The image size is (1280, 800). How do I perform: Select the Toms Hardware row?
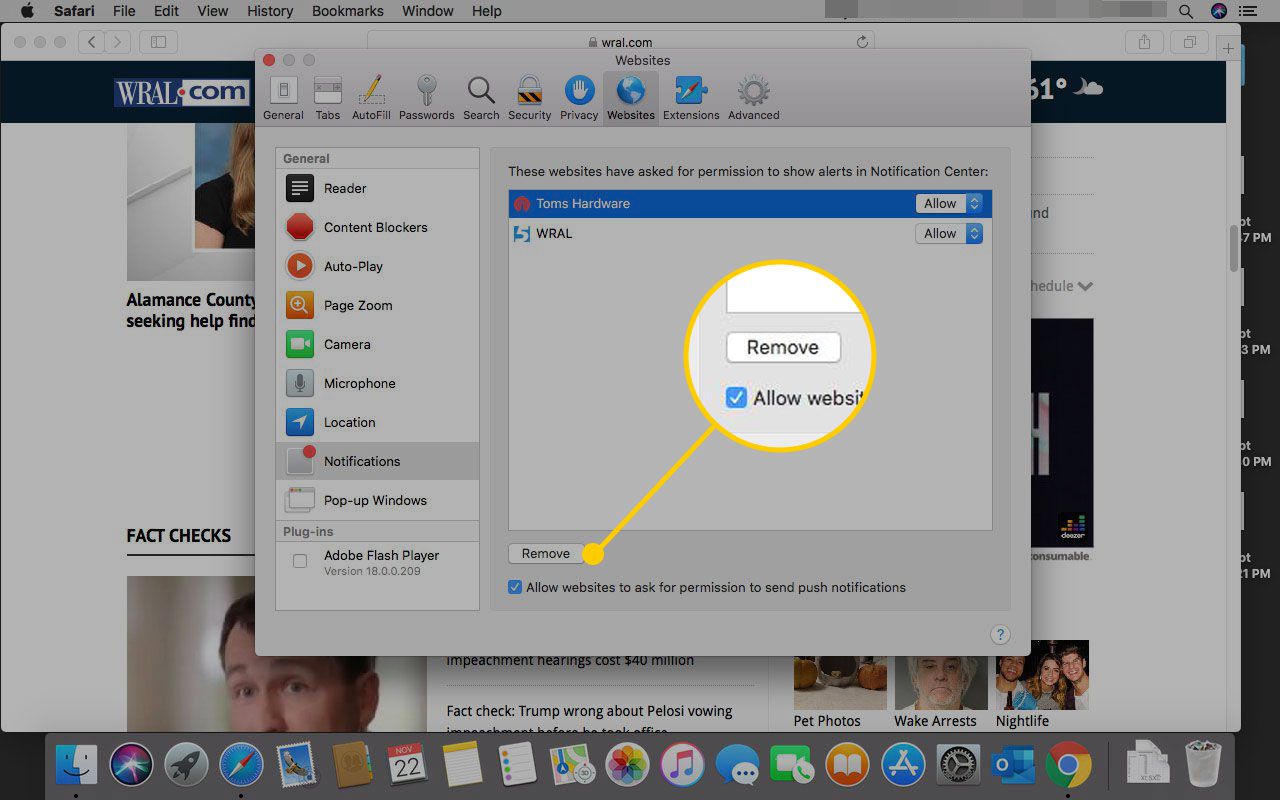tap(750, 203)
